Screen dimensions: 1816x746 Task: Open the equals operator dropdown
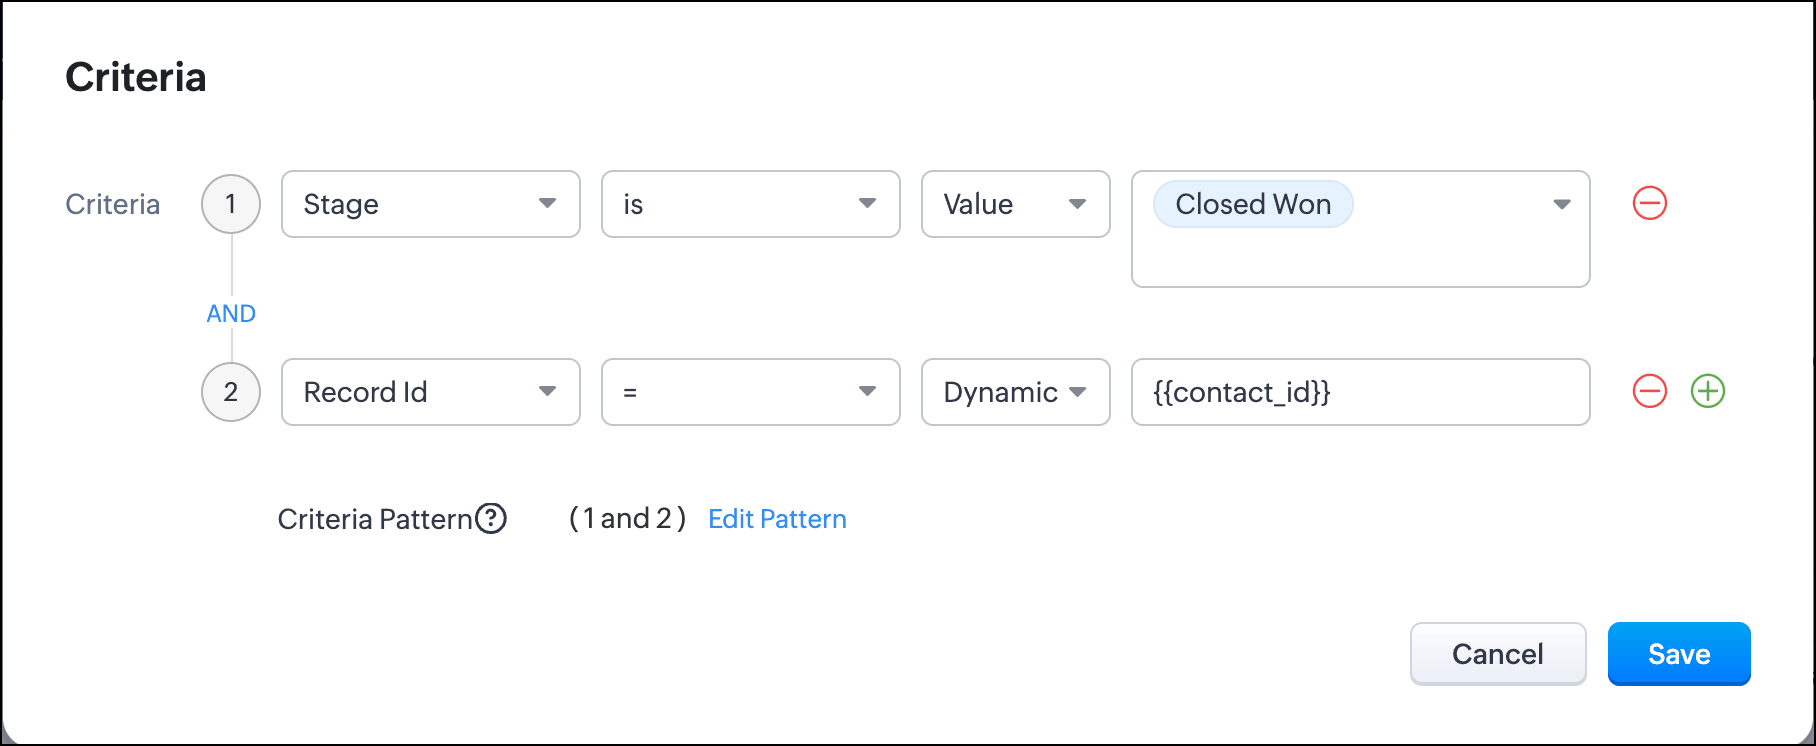point(751,392)
